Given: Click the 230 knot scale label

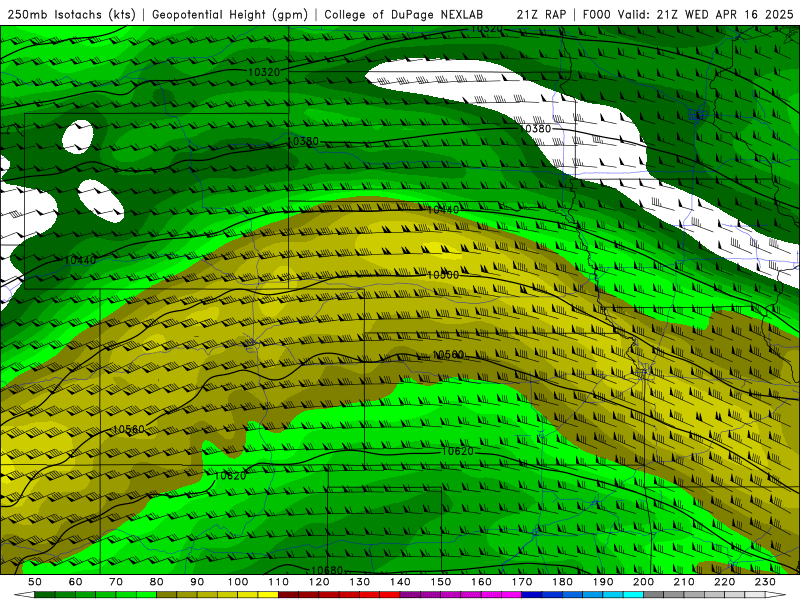Looking at the screenshot, I should (765, 582).
